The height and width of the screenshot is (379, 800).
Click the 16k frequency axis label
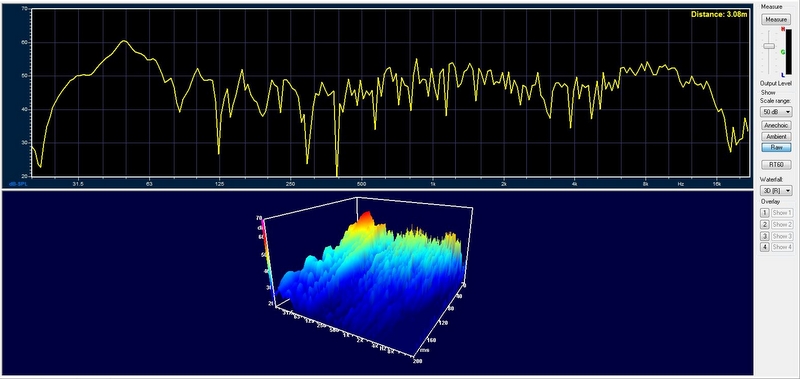[x=716, y=183]
